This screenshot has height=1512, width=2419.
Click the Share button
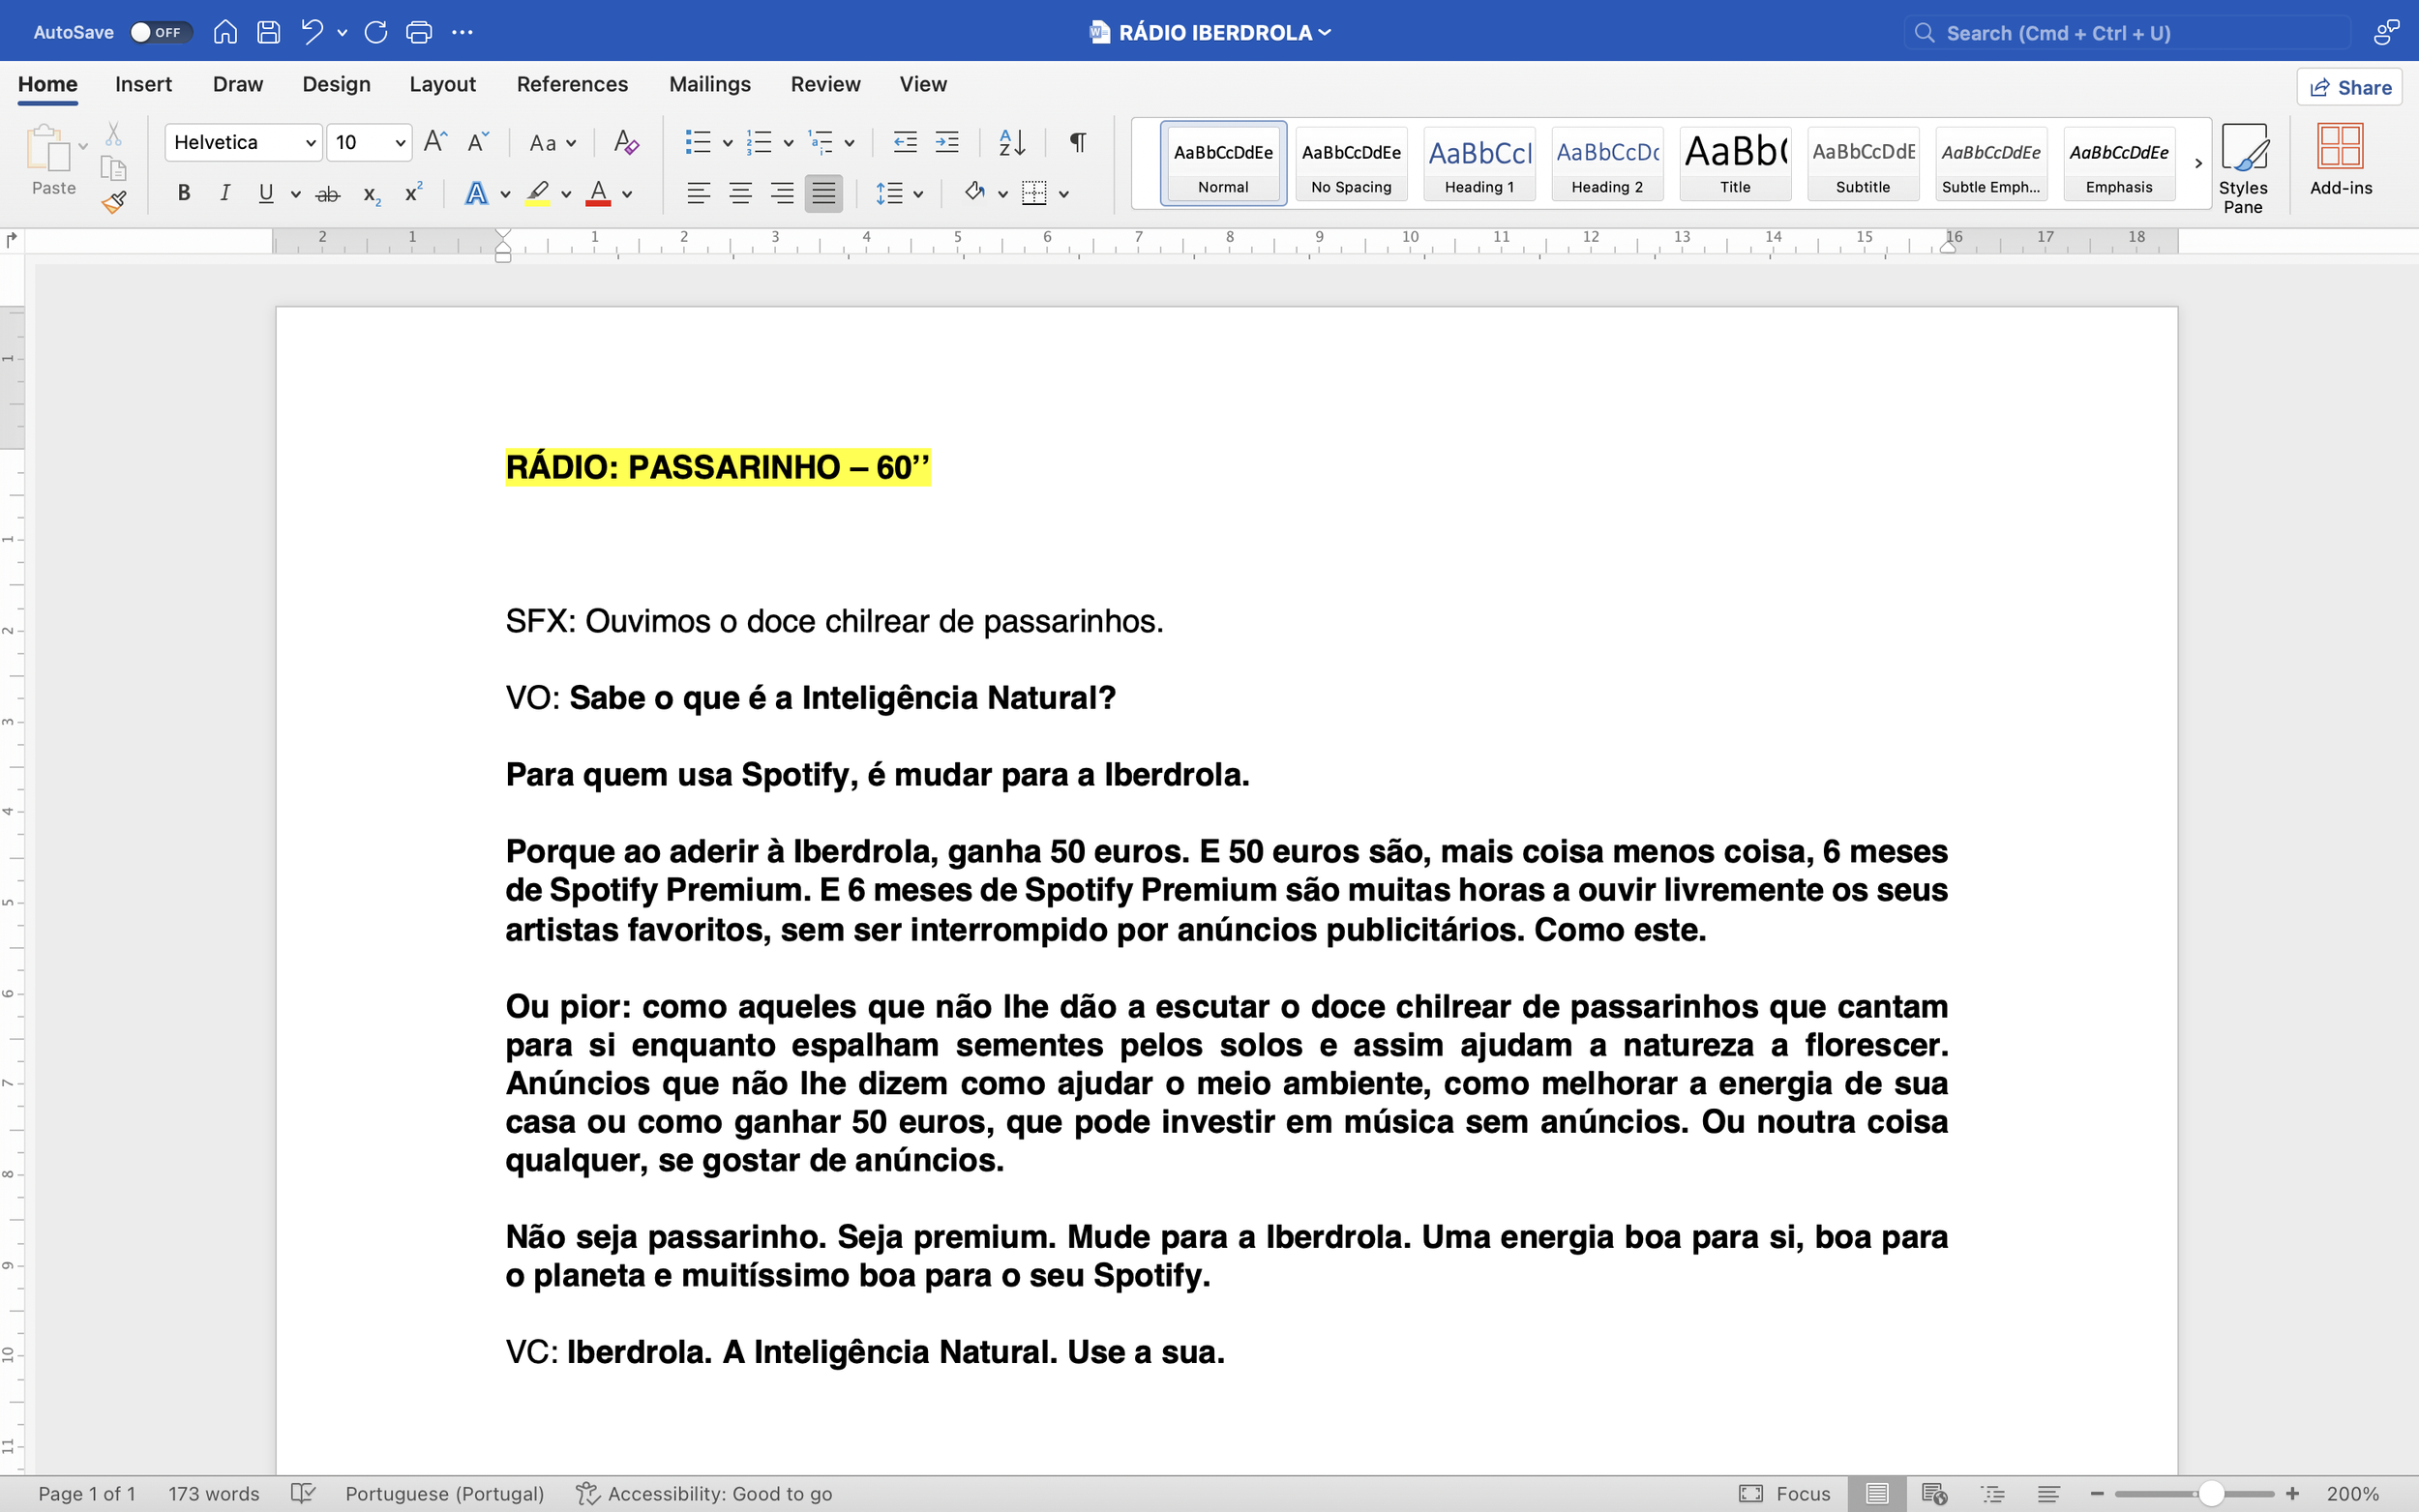pos(2350,87)
